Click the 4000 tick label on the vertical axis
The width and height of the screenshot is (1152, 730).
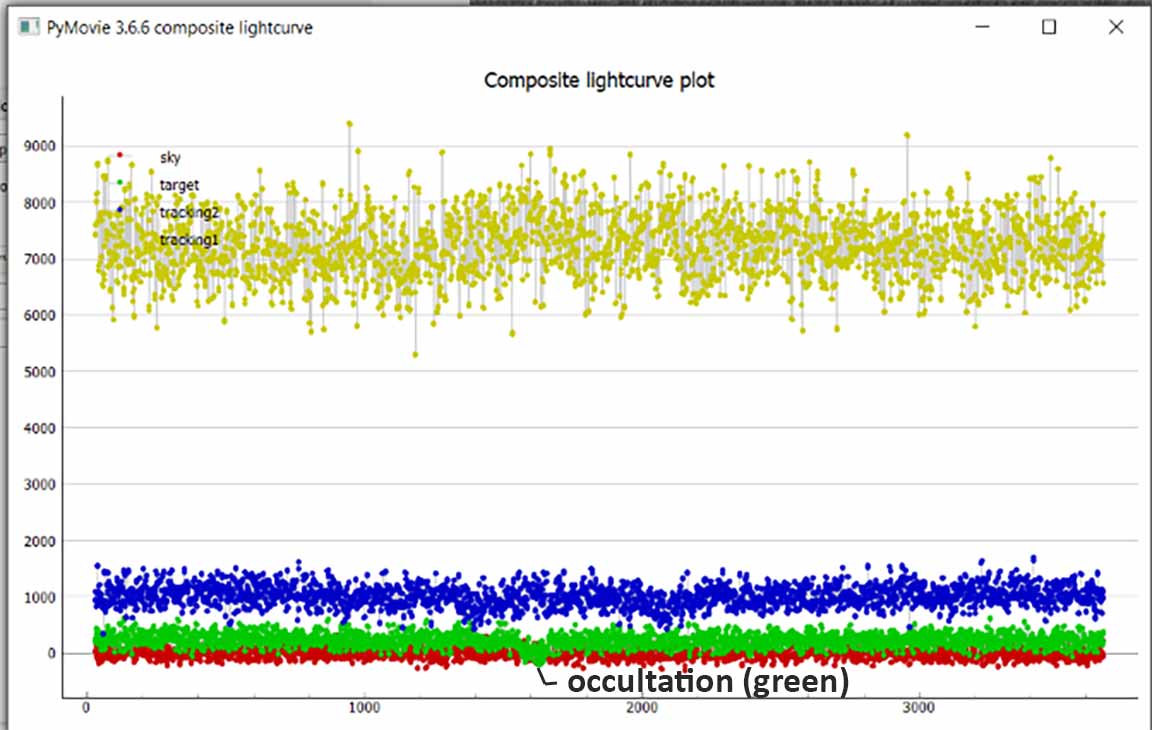click(40, 428)
